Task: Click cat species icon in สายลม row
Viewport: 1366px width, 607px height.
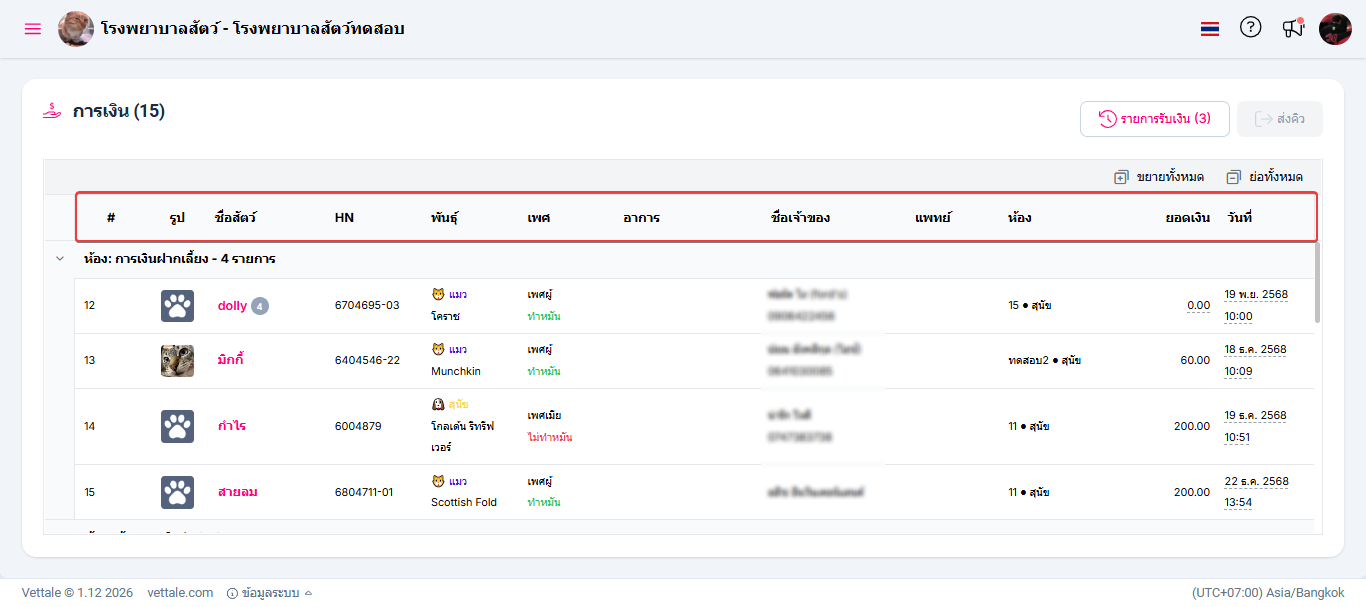Action: (x=438, y=481)
